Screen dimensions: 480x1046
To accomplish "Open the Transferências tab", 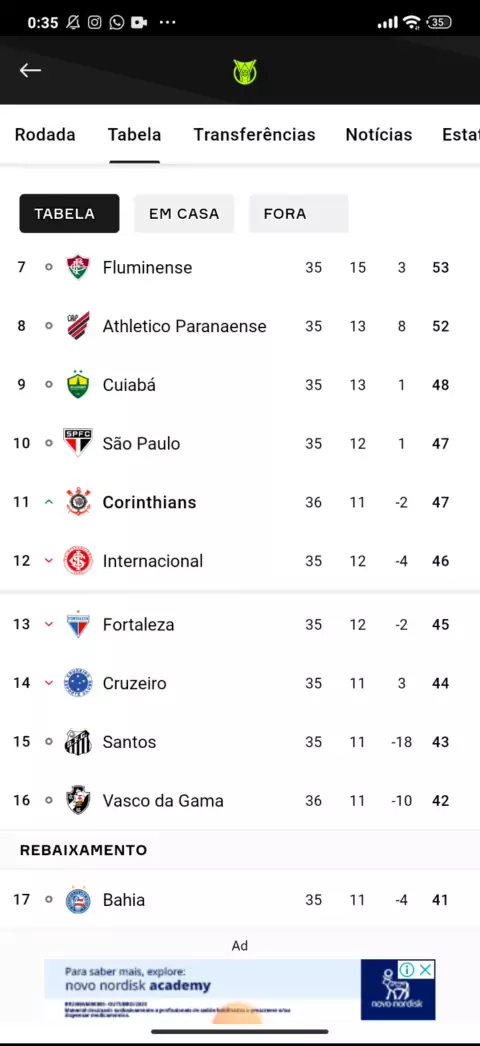I will point(254,135).
